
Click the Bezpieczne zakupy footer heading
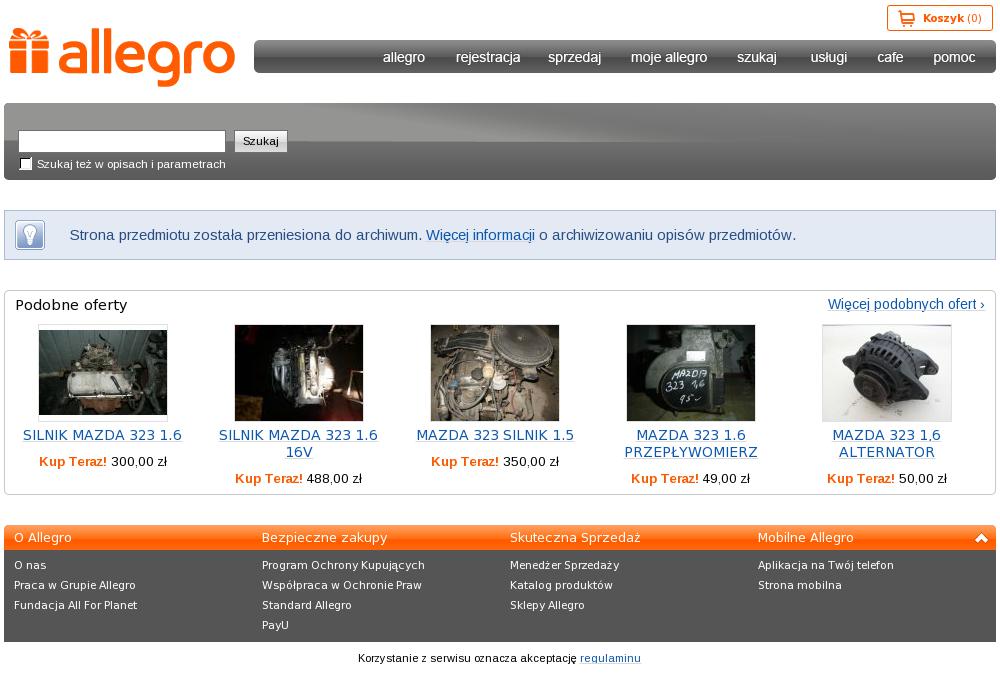click(324, 538)
